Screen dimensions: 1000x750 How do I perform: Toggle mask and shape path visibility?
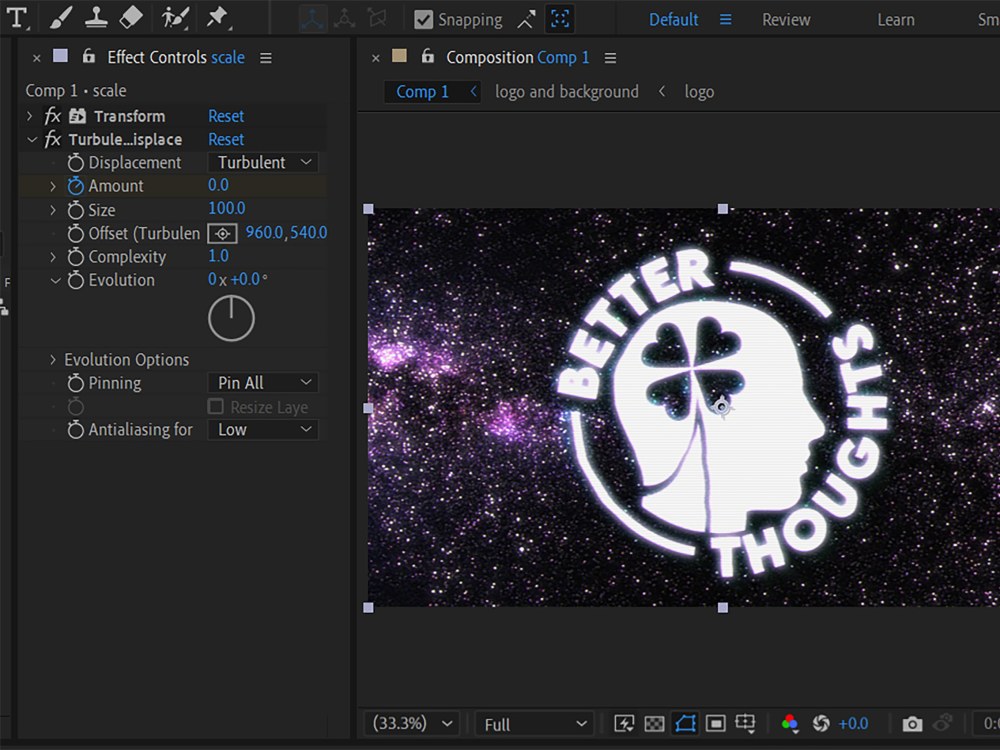point(684,722)
